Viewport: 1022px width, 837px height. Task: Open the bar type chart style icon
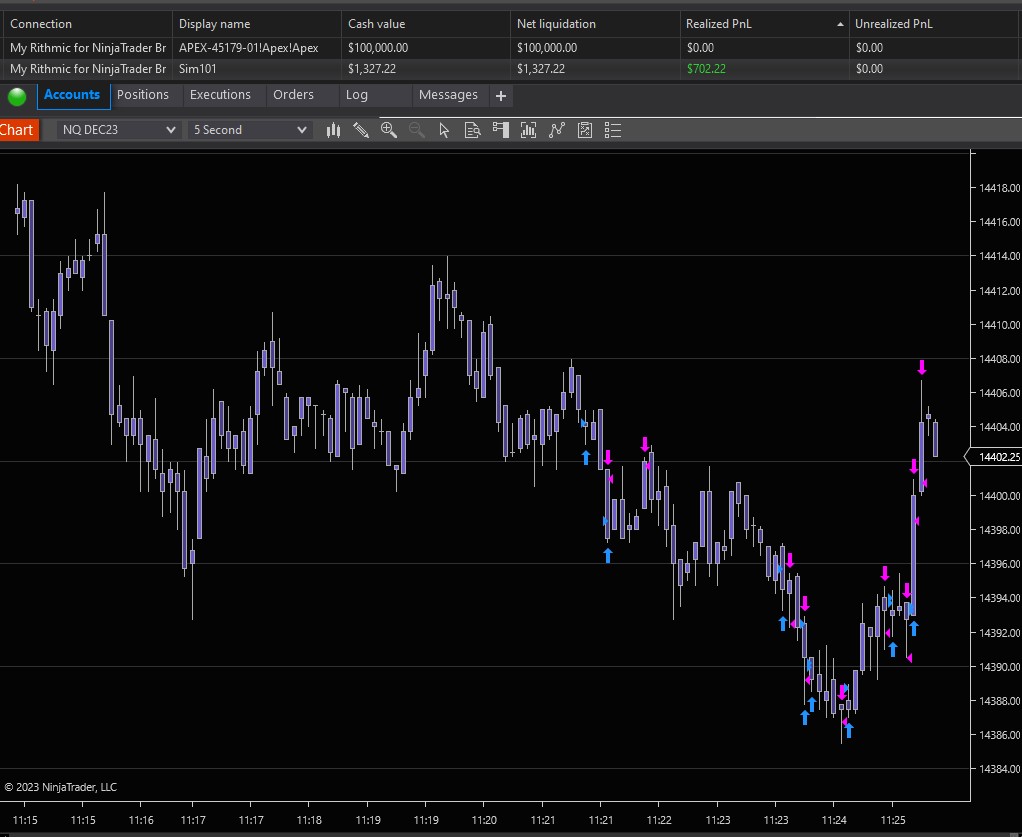(x=334, y=130)
